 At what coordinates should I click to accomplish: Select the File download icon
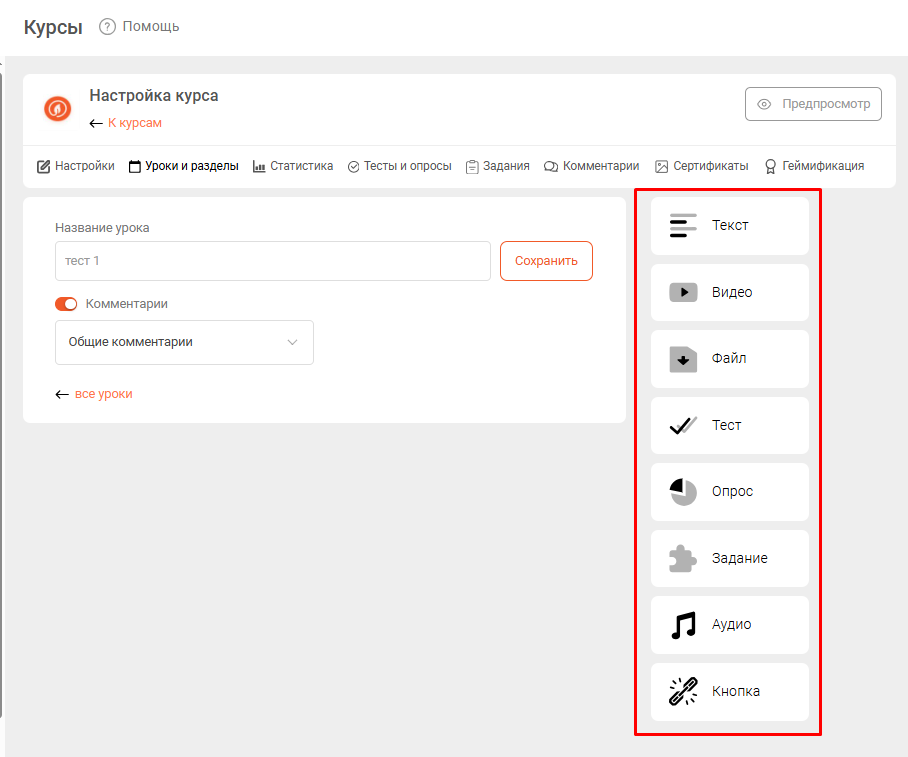(x=683, y=359)
